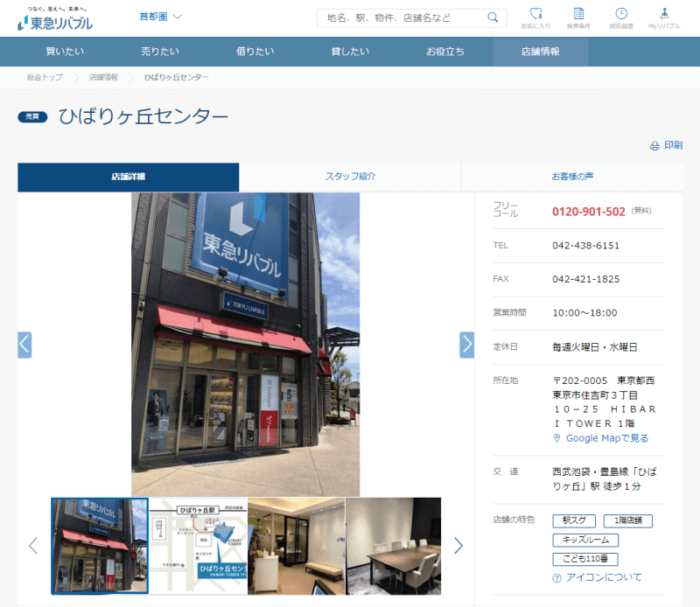Screen dimensions: 700x607
Task: Switch to the スタッフ紹介 tab
Action: coord(350,177)
